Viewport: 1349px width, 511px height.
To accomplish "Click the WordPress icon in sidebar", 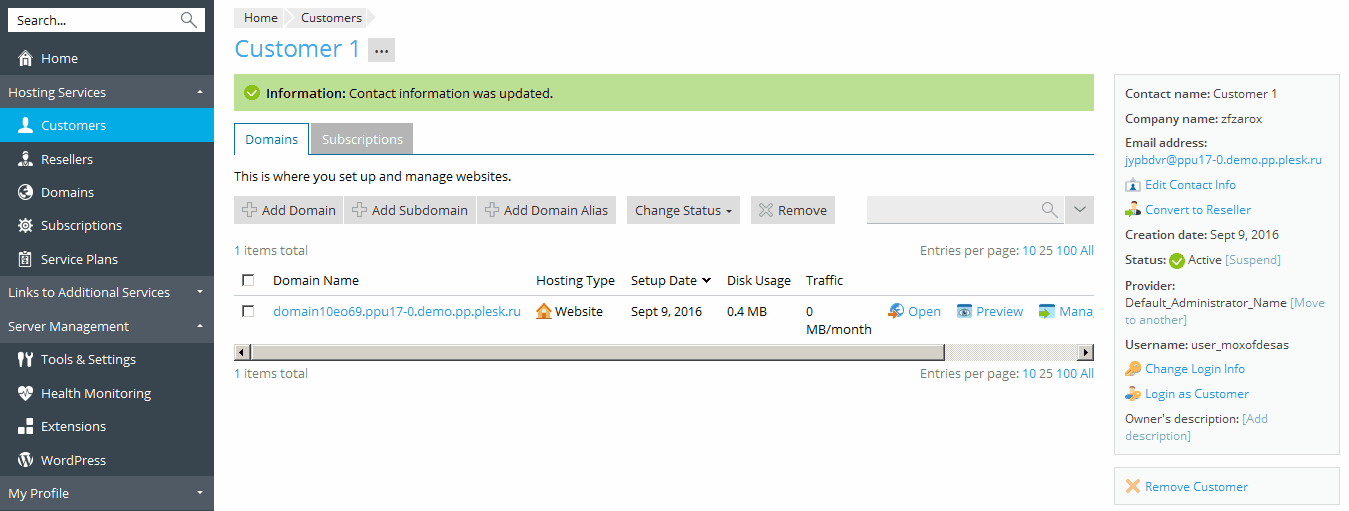I will [x=25, y=461].
